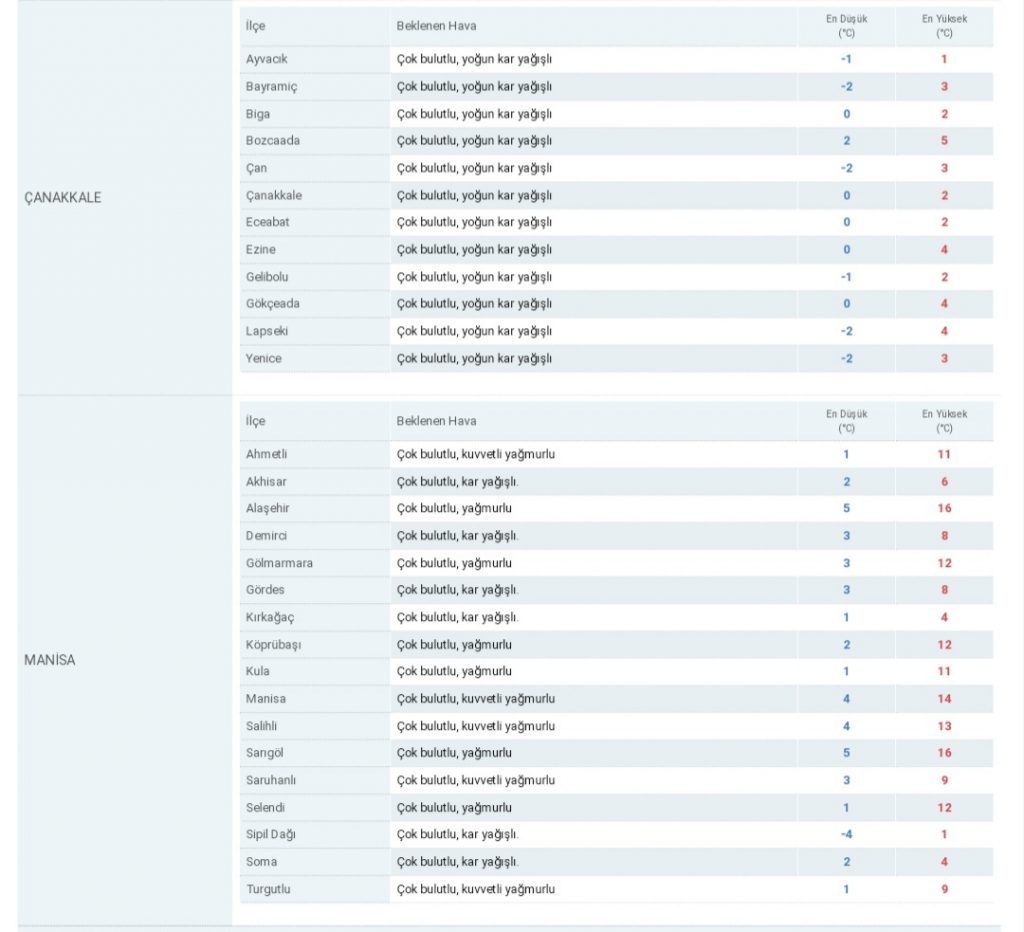
Task: Select the Gelibolu district name
Action: tap(266, 277)
